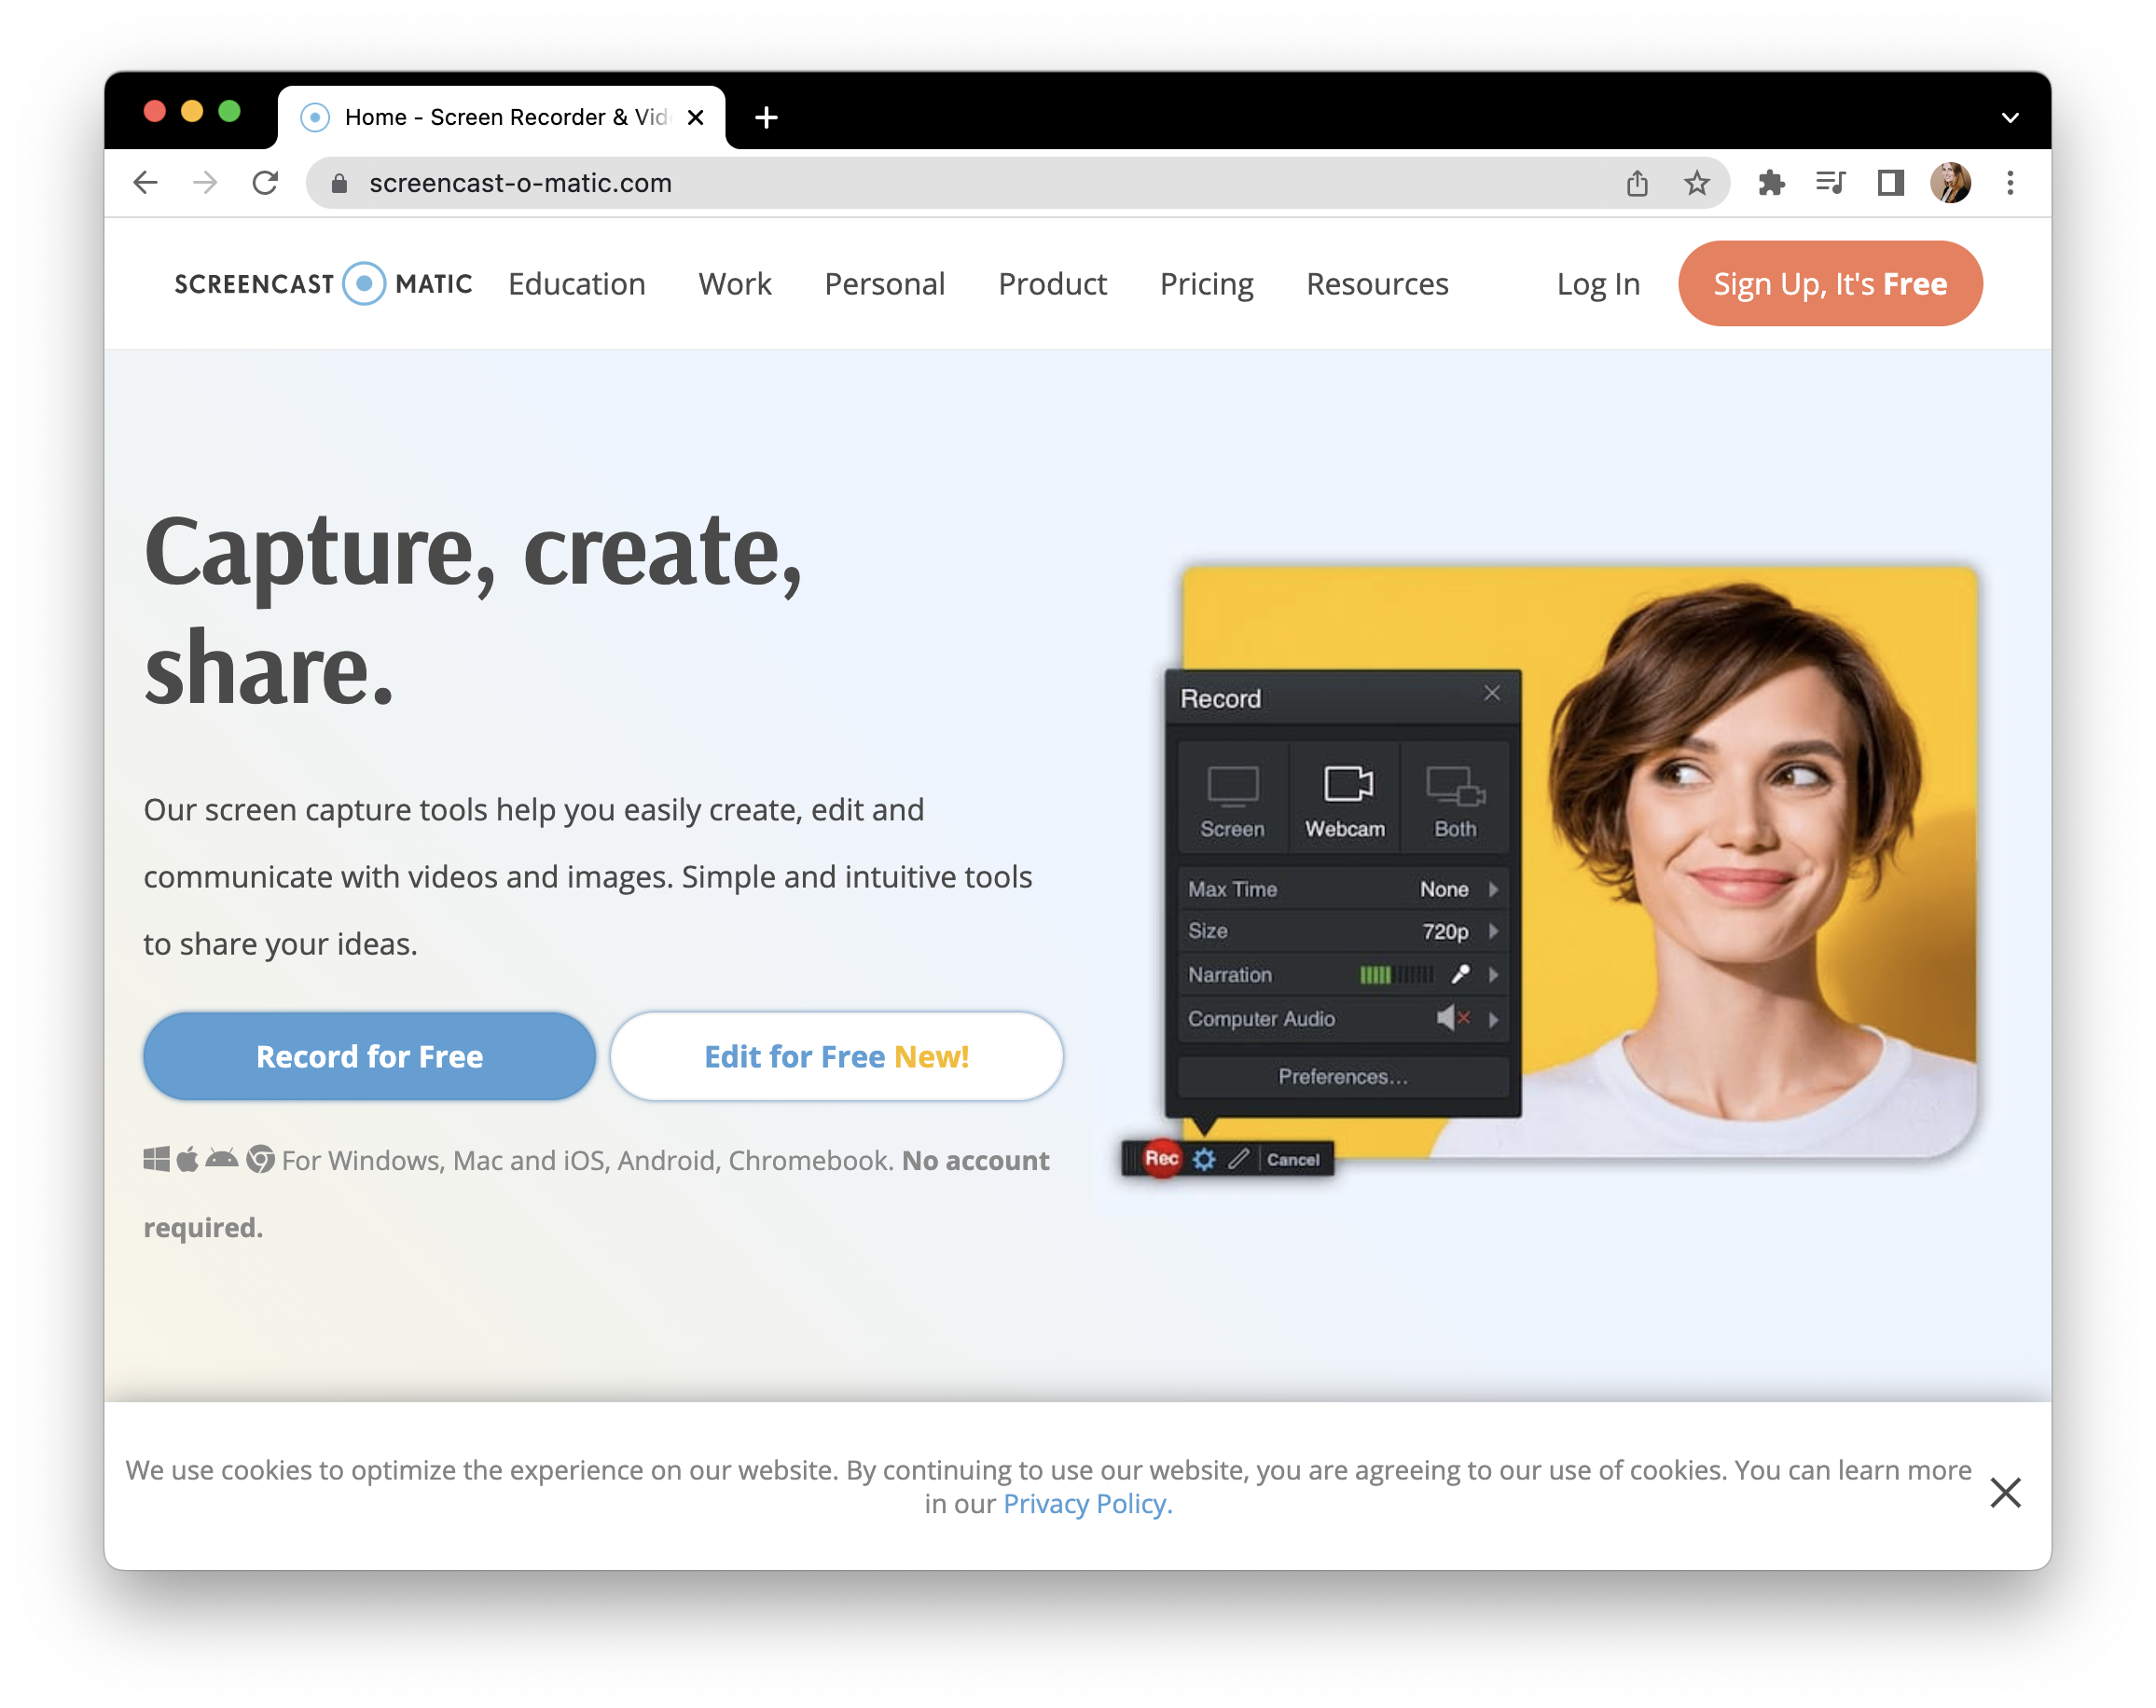Image resolution: width=2156 pixels, height=1708 pixels.
Task: Unmute Computer Audio in the recorder
Action: (x=1450, y=1019)
